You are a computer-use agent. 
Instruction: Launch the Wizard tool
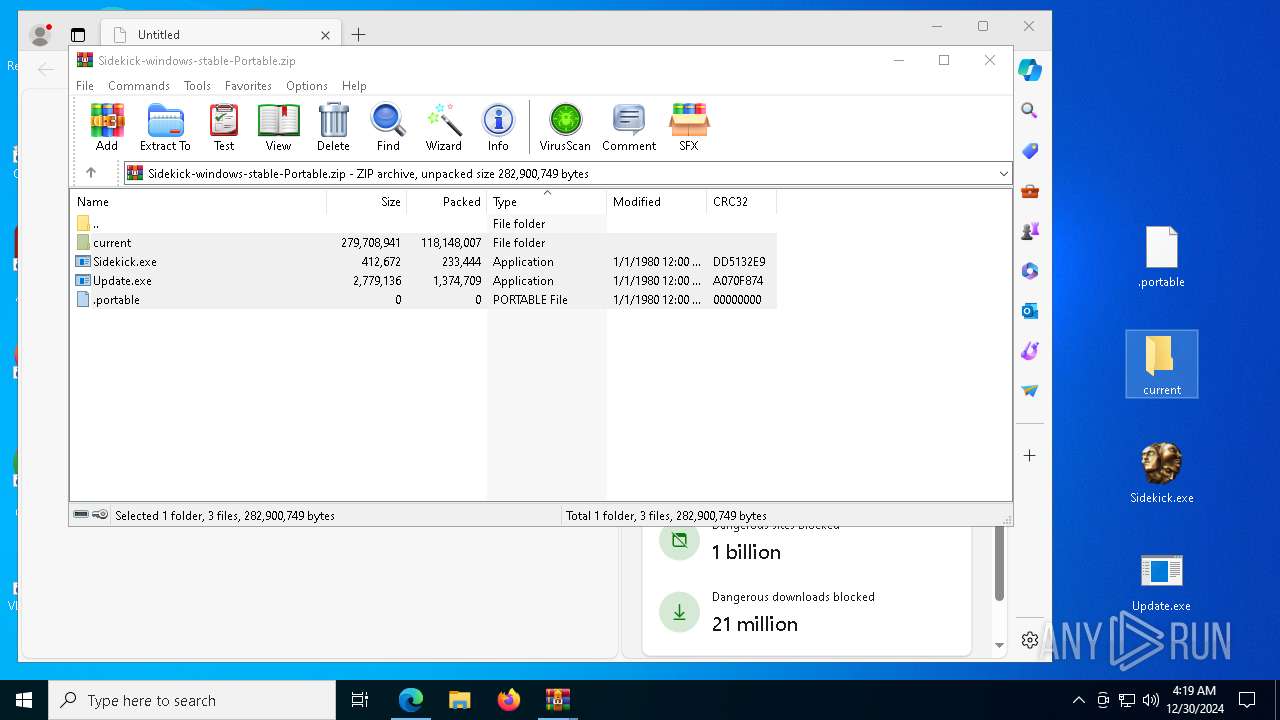coord(443,127)
